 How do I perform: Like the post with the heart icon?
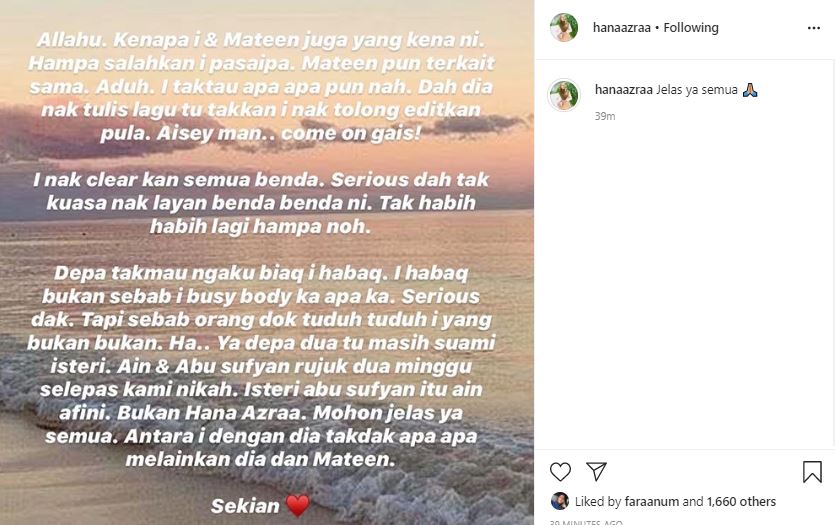560,472
